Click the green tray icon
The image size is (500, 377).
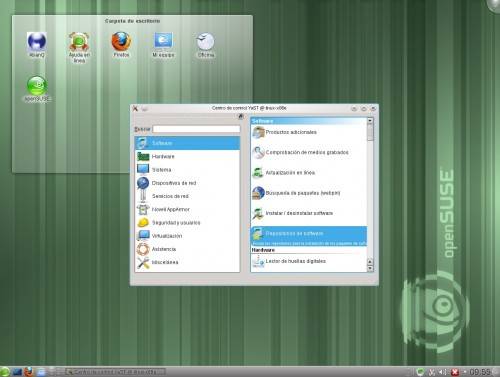(421, 372)
